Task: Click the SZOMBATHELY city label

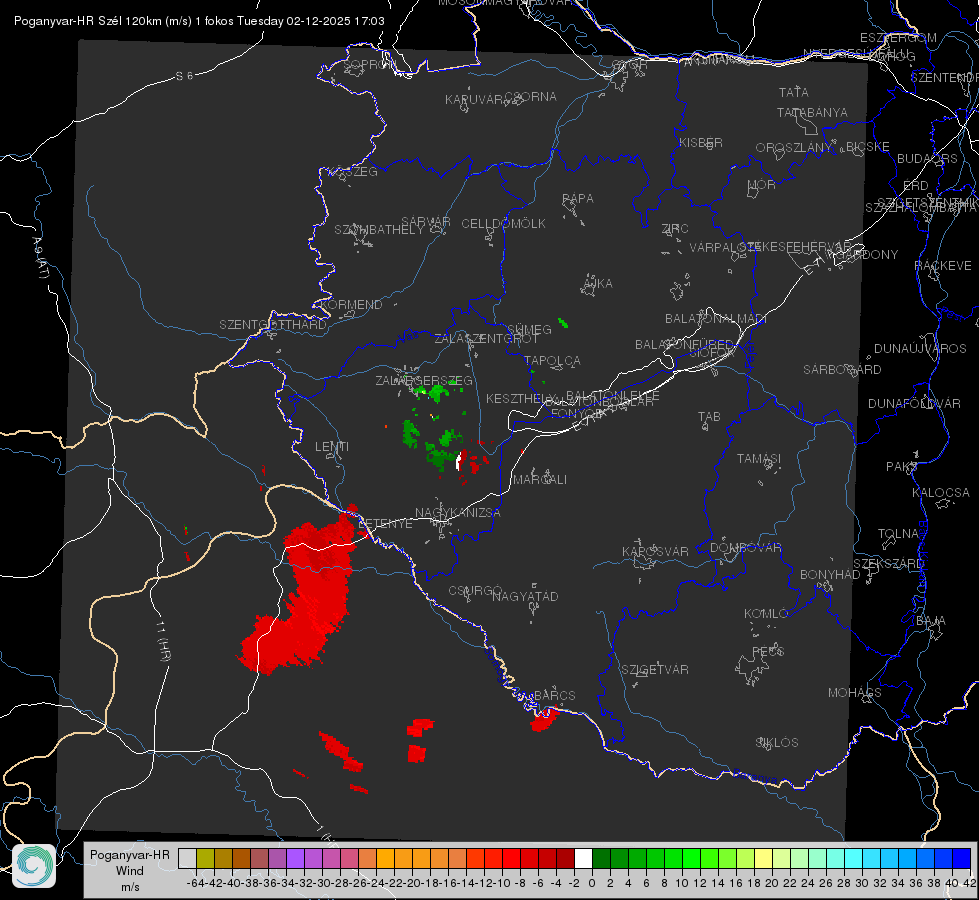Action: [379, 230]
